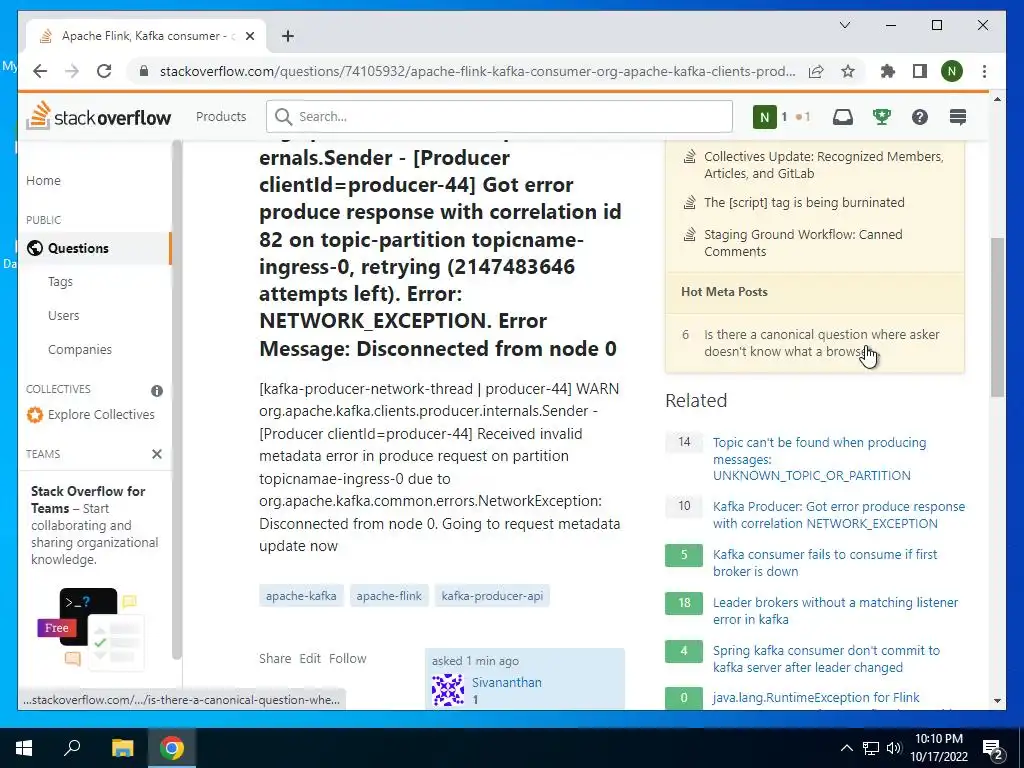This screenshot has height=768, width=1024.
Task: Click Explore Collectives link
Action: (x=101, y=415)
